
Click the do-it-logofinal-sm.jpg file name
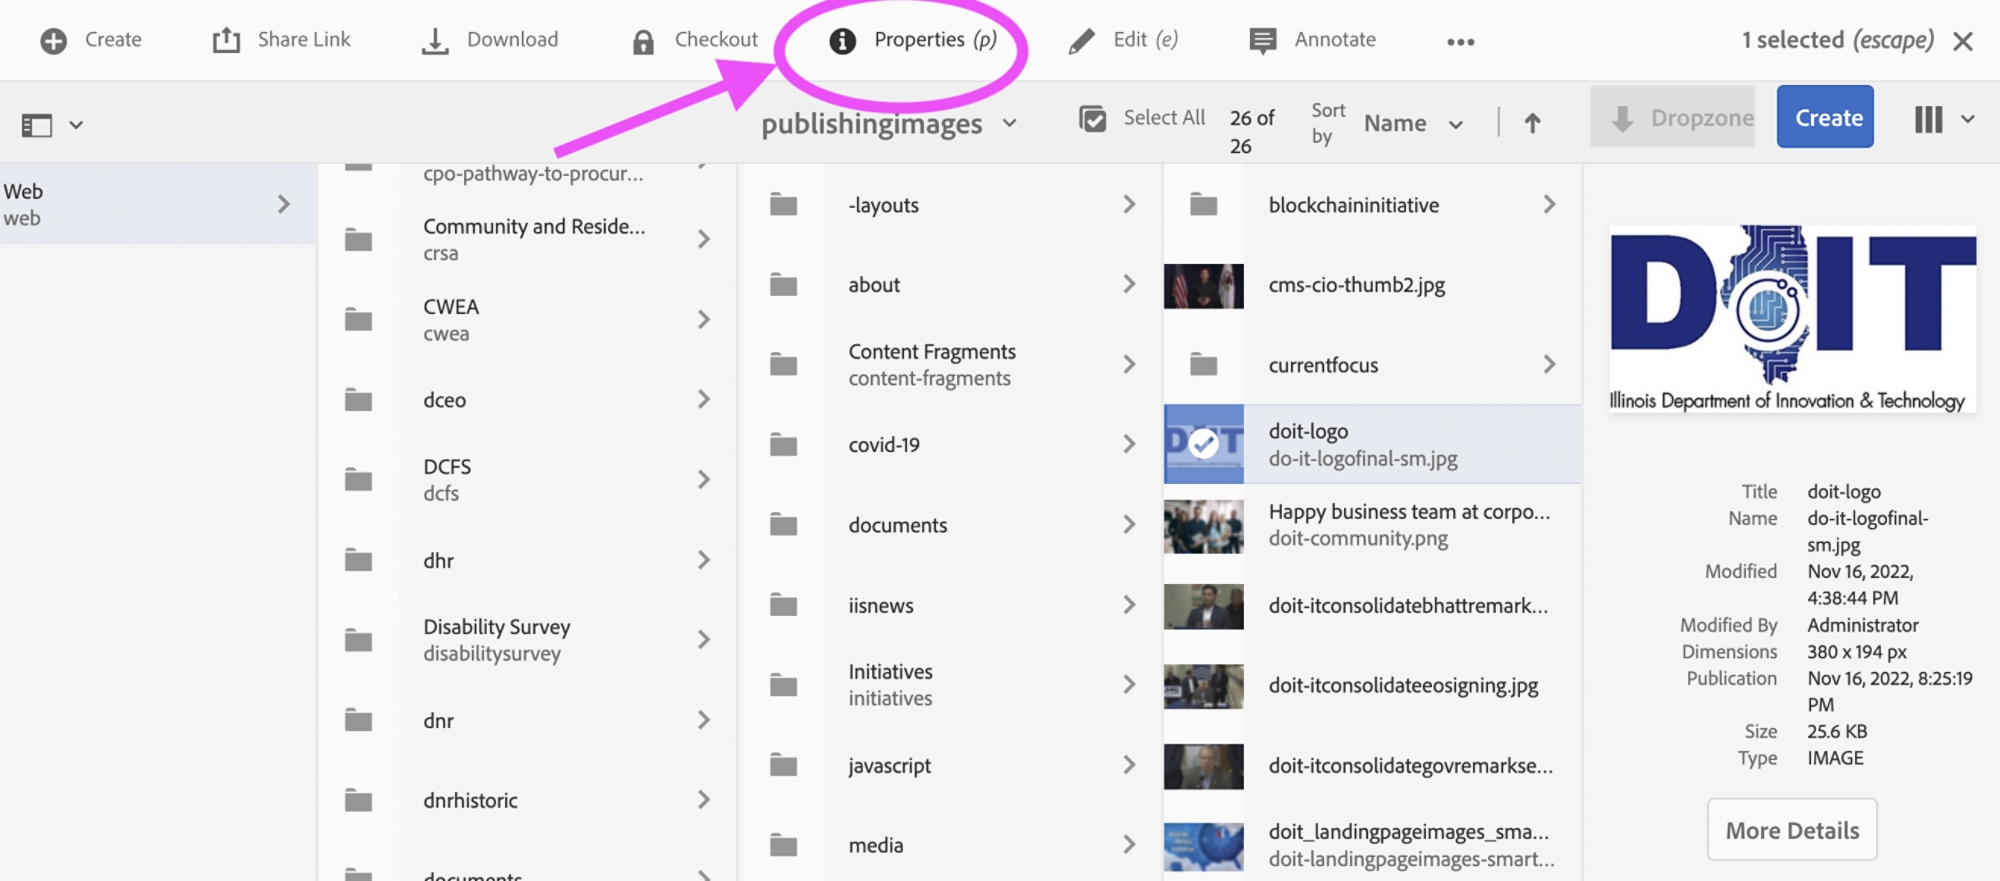point(1363,459)
